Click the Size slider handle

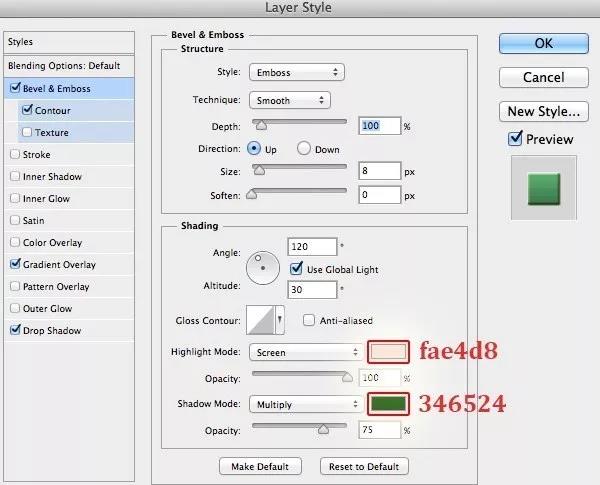tap(259, 170)
